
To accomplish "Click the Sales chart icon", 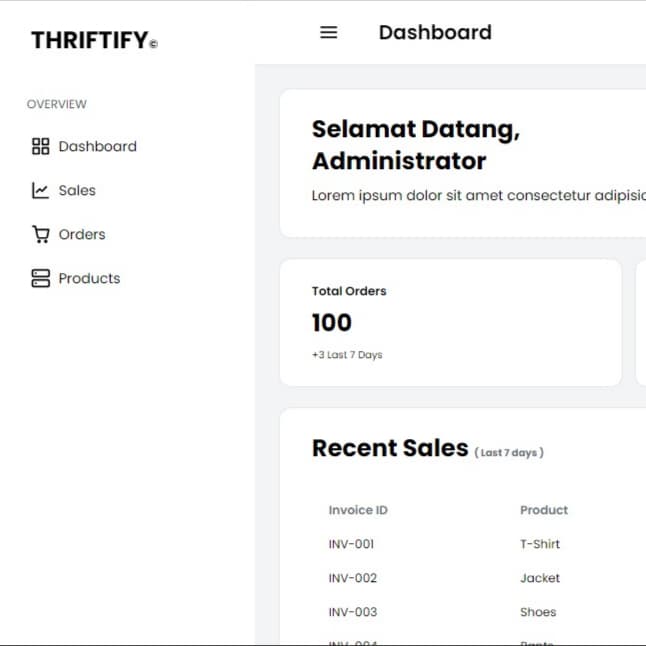I will (40, 191).
